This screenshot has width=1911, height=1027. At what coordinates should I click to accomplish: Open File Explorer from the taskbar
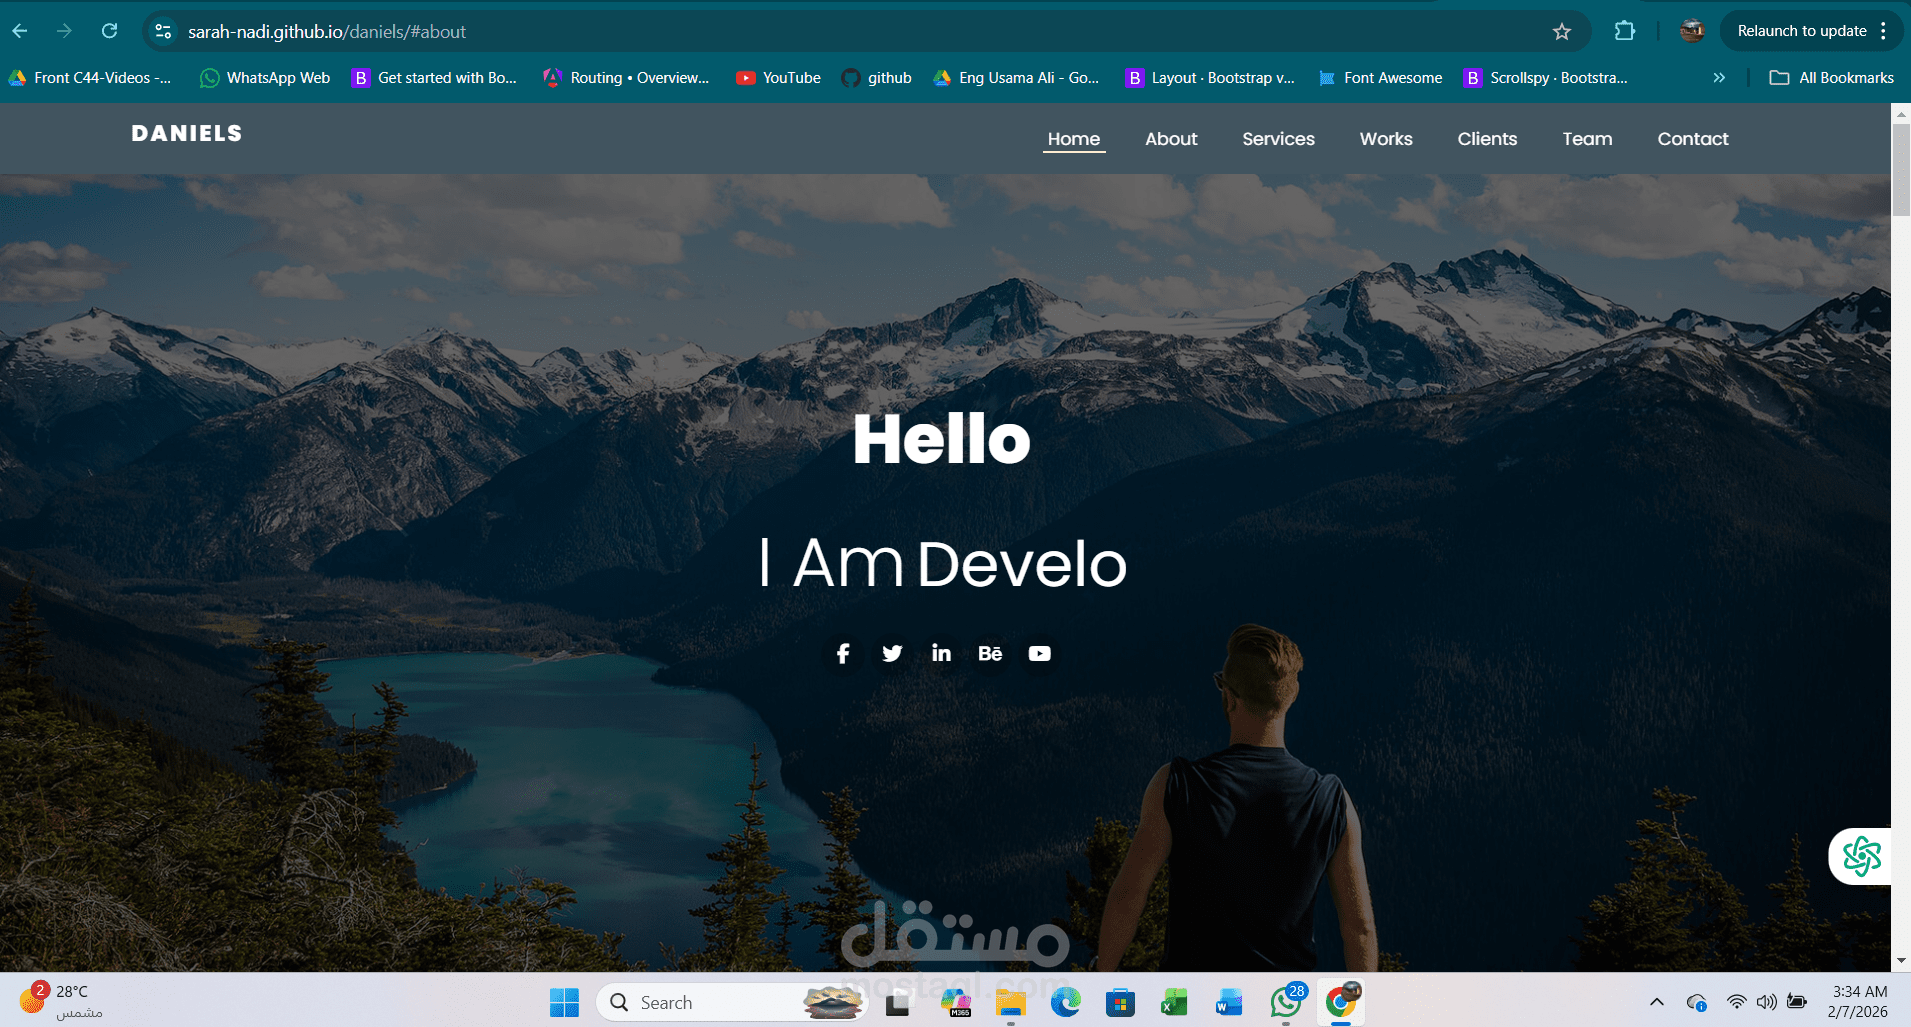coord(1011,1002)
